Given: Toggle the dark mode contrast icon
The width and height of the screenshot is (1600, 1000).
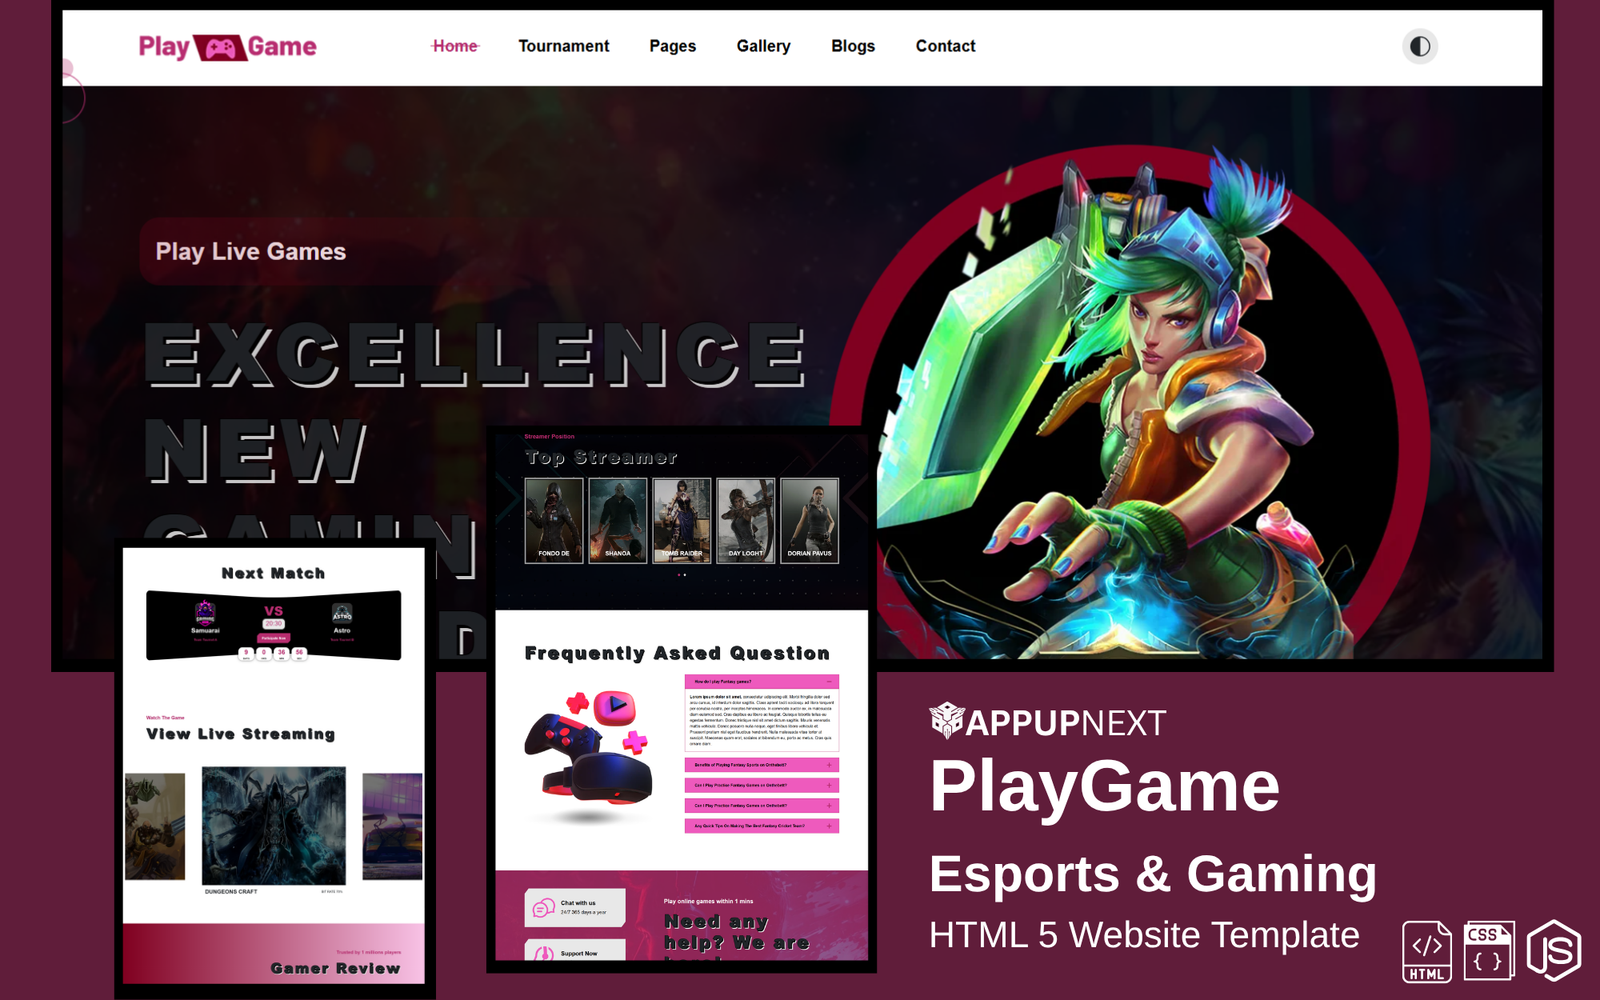Looking at the screenshot, I should pos(1419,46).
